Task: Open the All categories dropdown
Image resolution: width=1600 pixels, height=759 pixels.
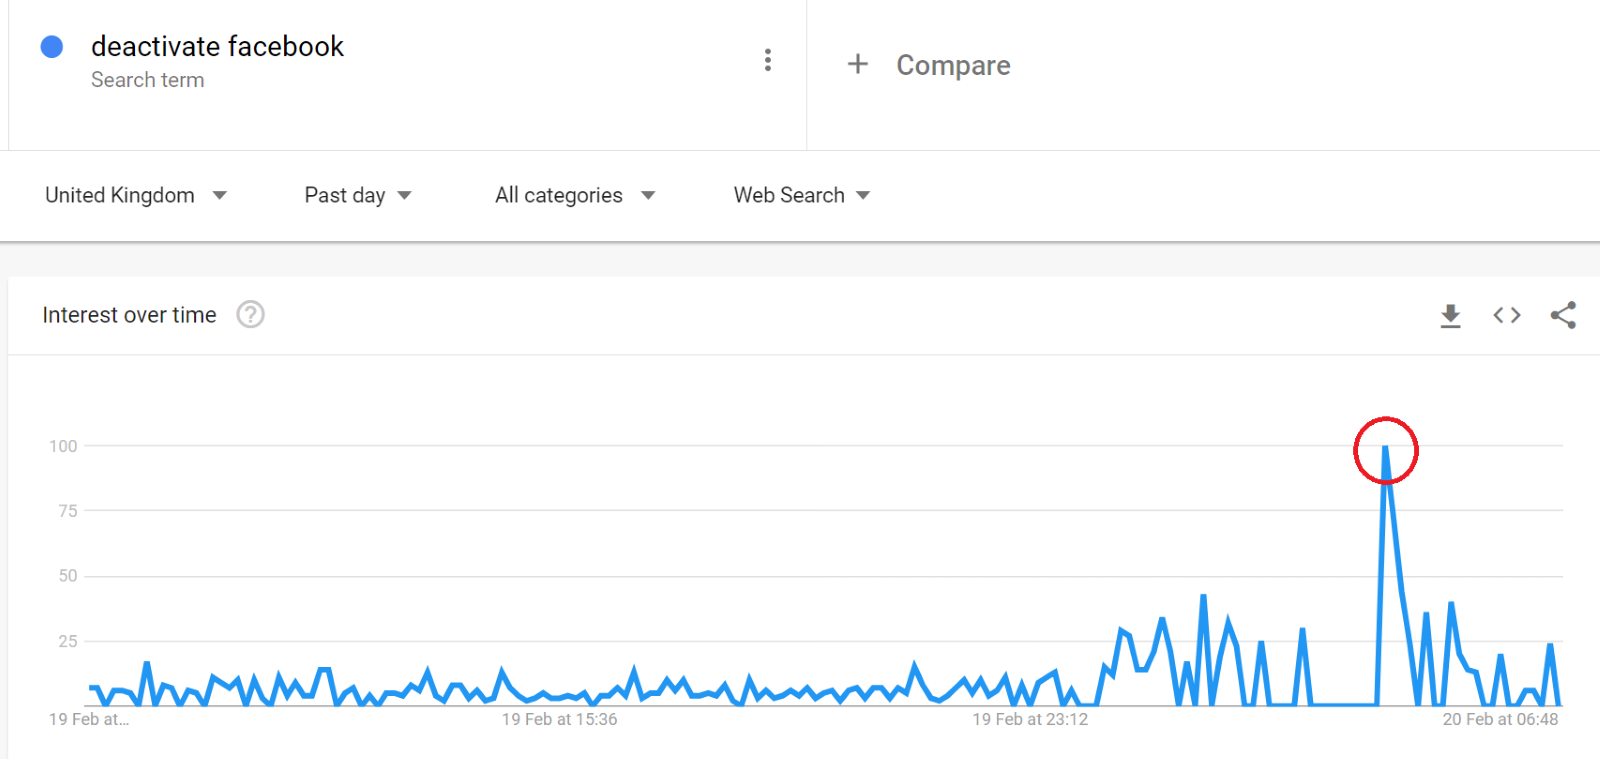Action: (x=575, y=195)
